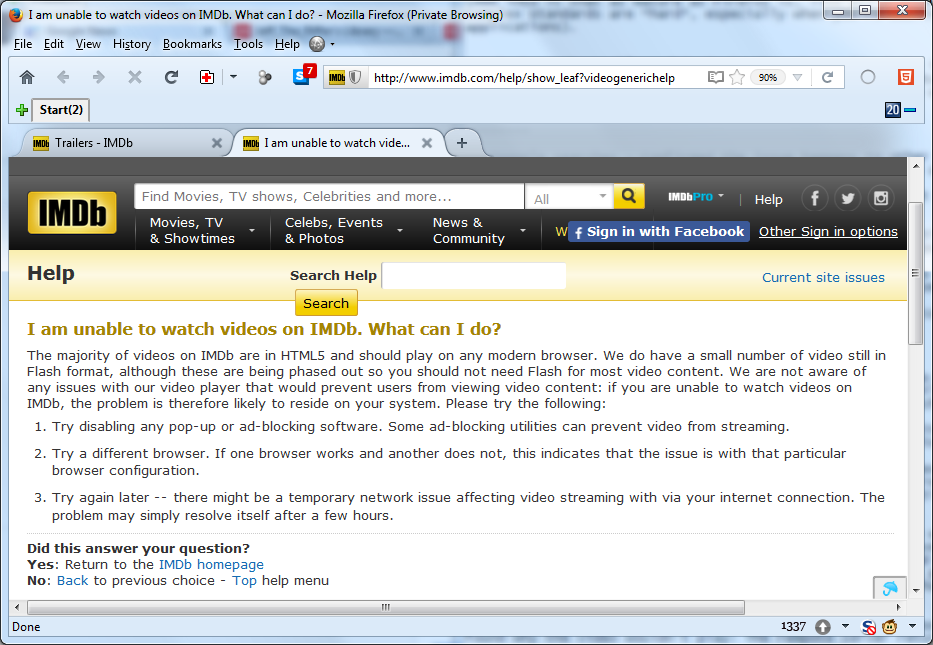The width and height of the screenshot is (933, 645).
Task: Open the All search category dropdown
Action: [x=569, y=198]
